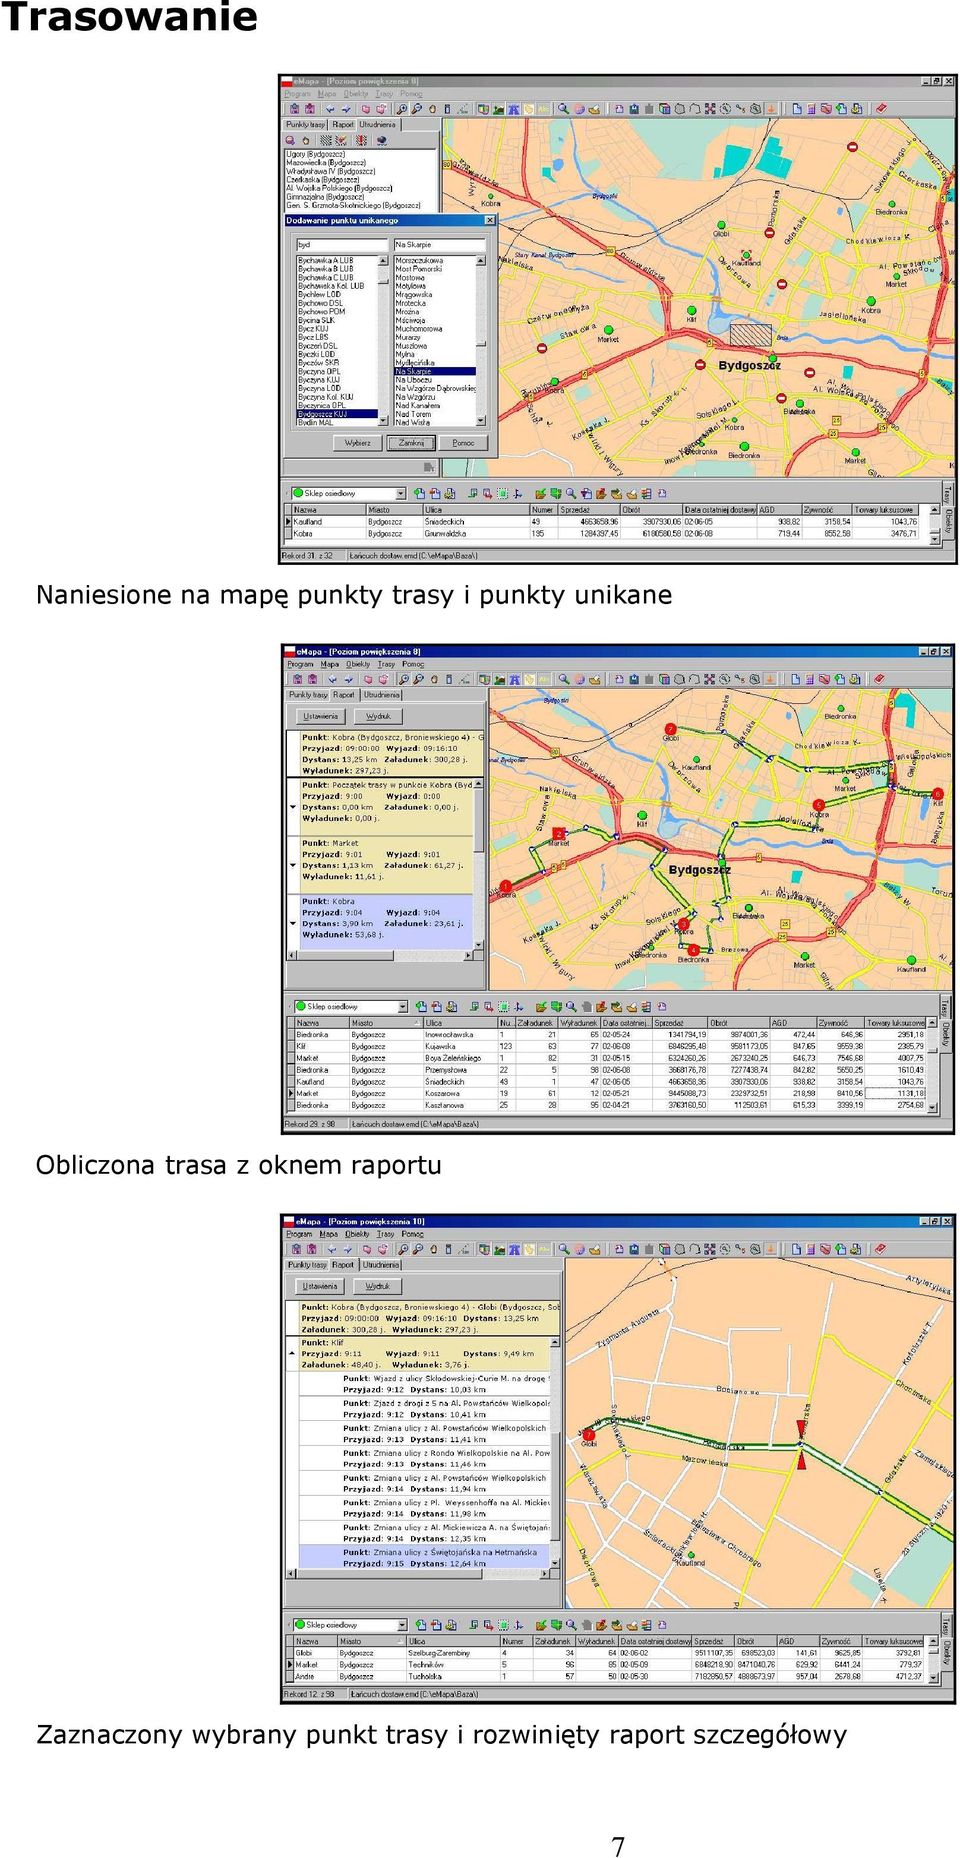
Task: Expand the highlighted 'Punkt: Kobra' report entry
Action: 293,923
